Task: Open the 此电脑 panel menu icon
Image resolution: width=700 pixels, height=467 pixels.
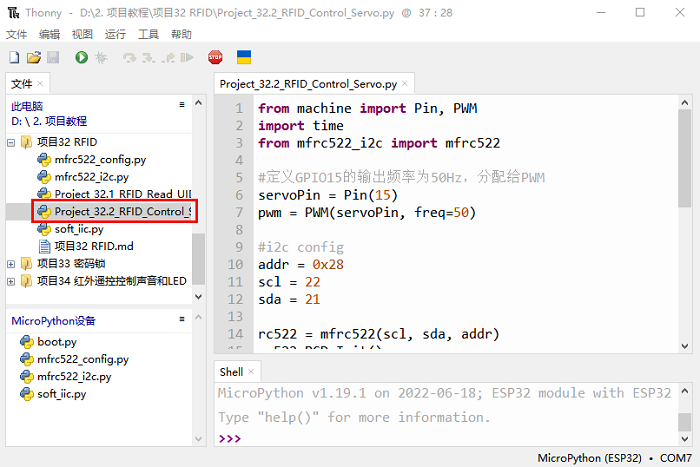Action: [181, 105]
